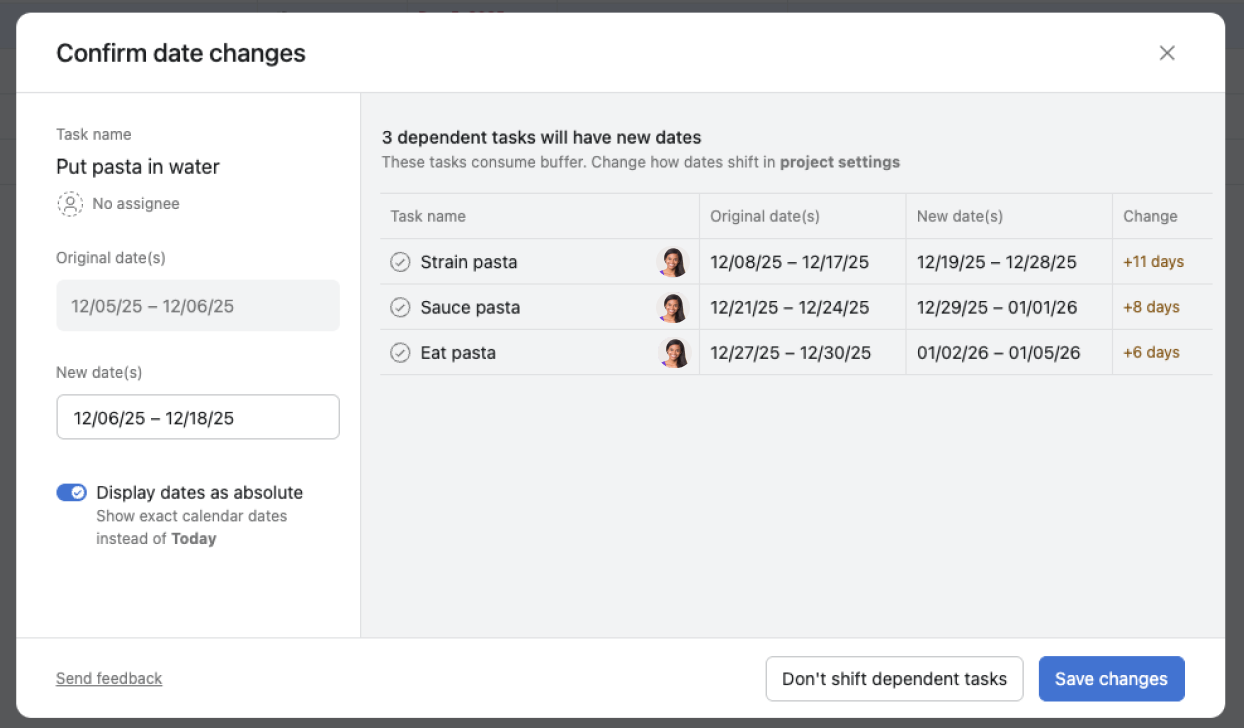Open the New date(s) field
Image resolution: width=1244 pixels, height=728 pixels.
(198, 417)
